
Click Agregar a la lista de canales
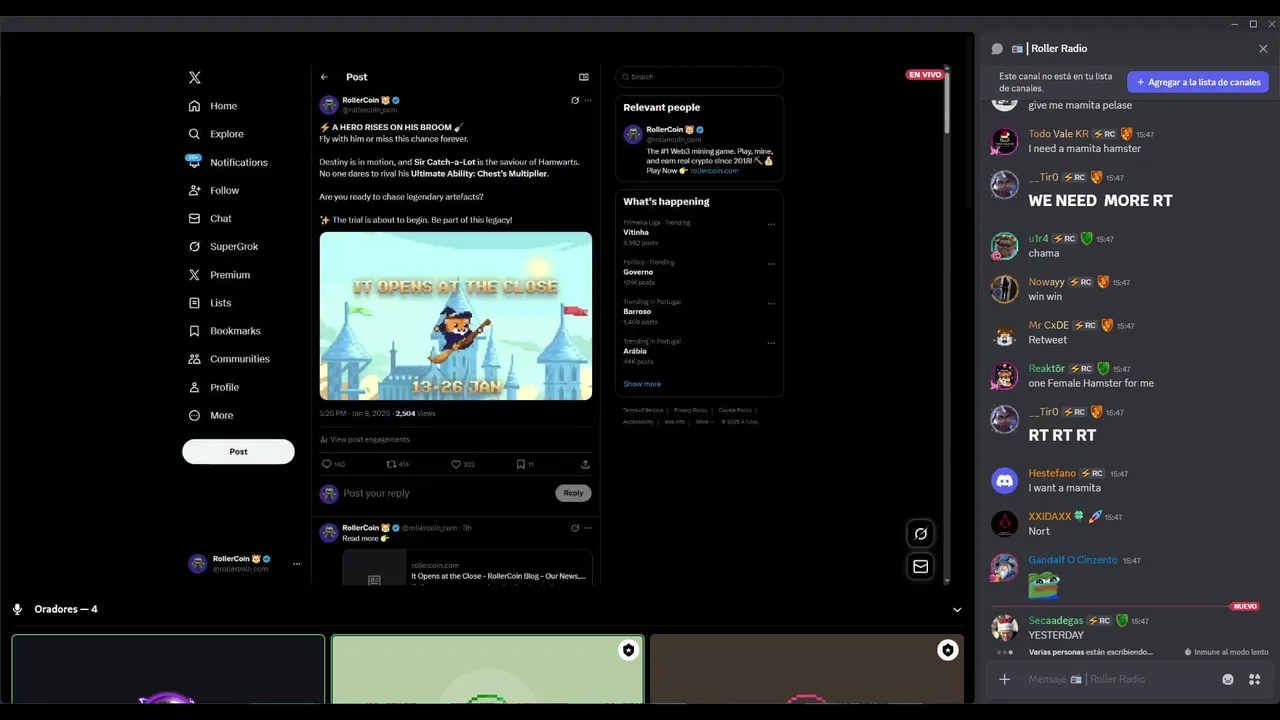pos(1198,82)
